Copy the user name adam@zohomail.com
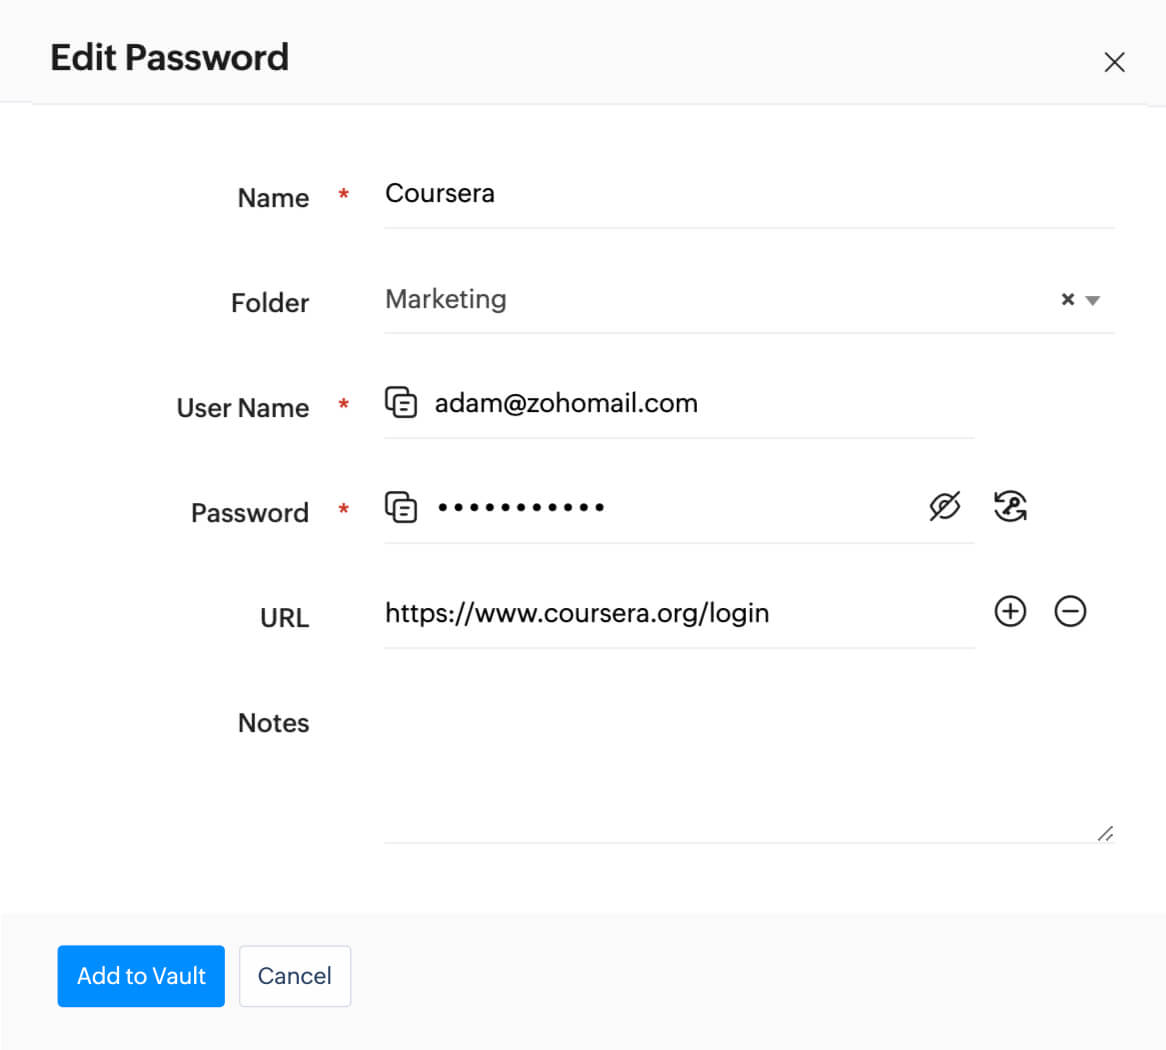1166x1050 pixels. [x=401, y=402]
